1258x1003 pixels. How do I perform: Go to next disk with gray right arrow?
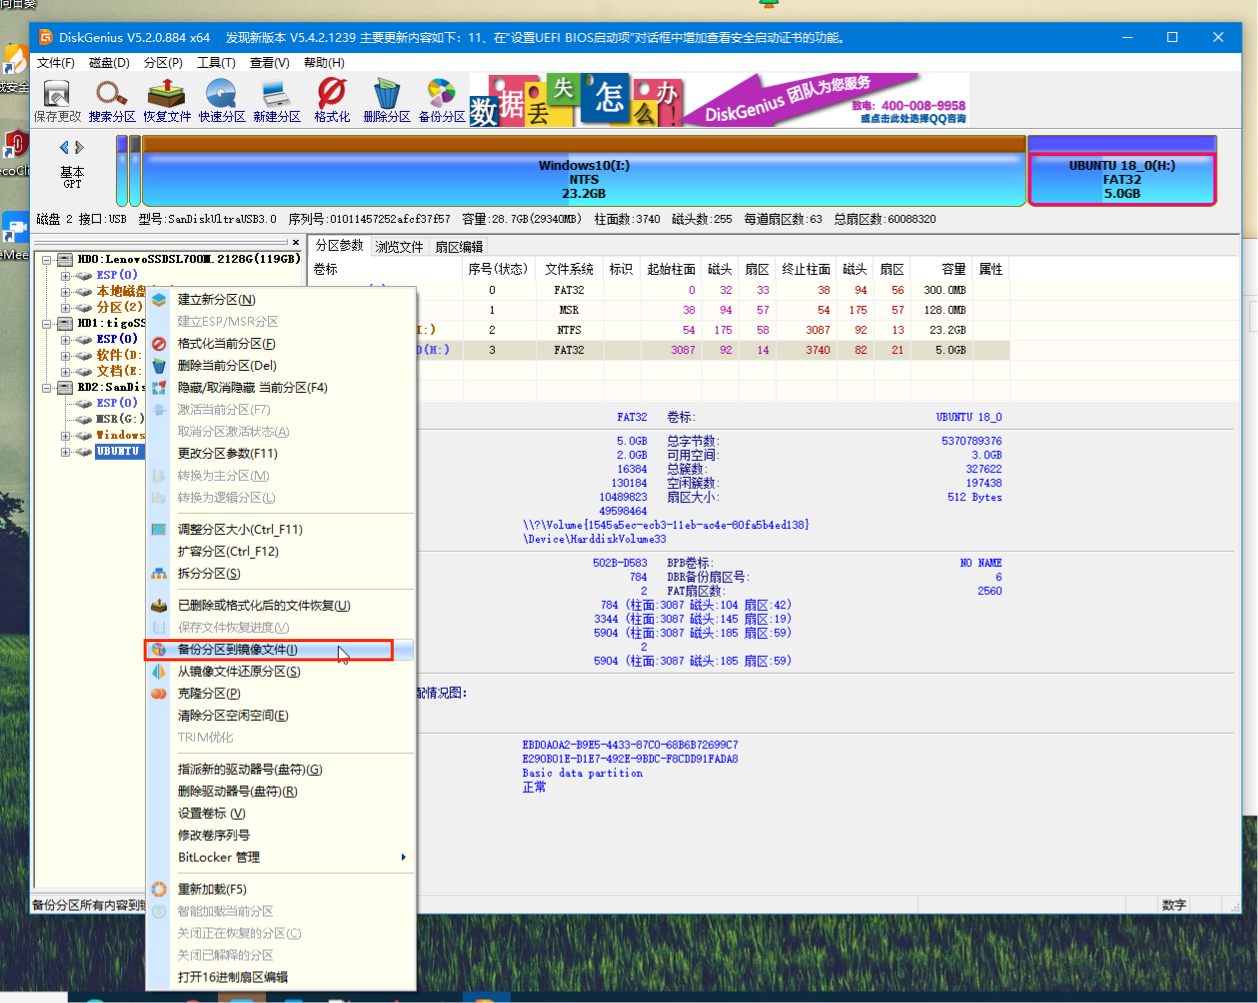[80, 148]
